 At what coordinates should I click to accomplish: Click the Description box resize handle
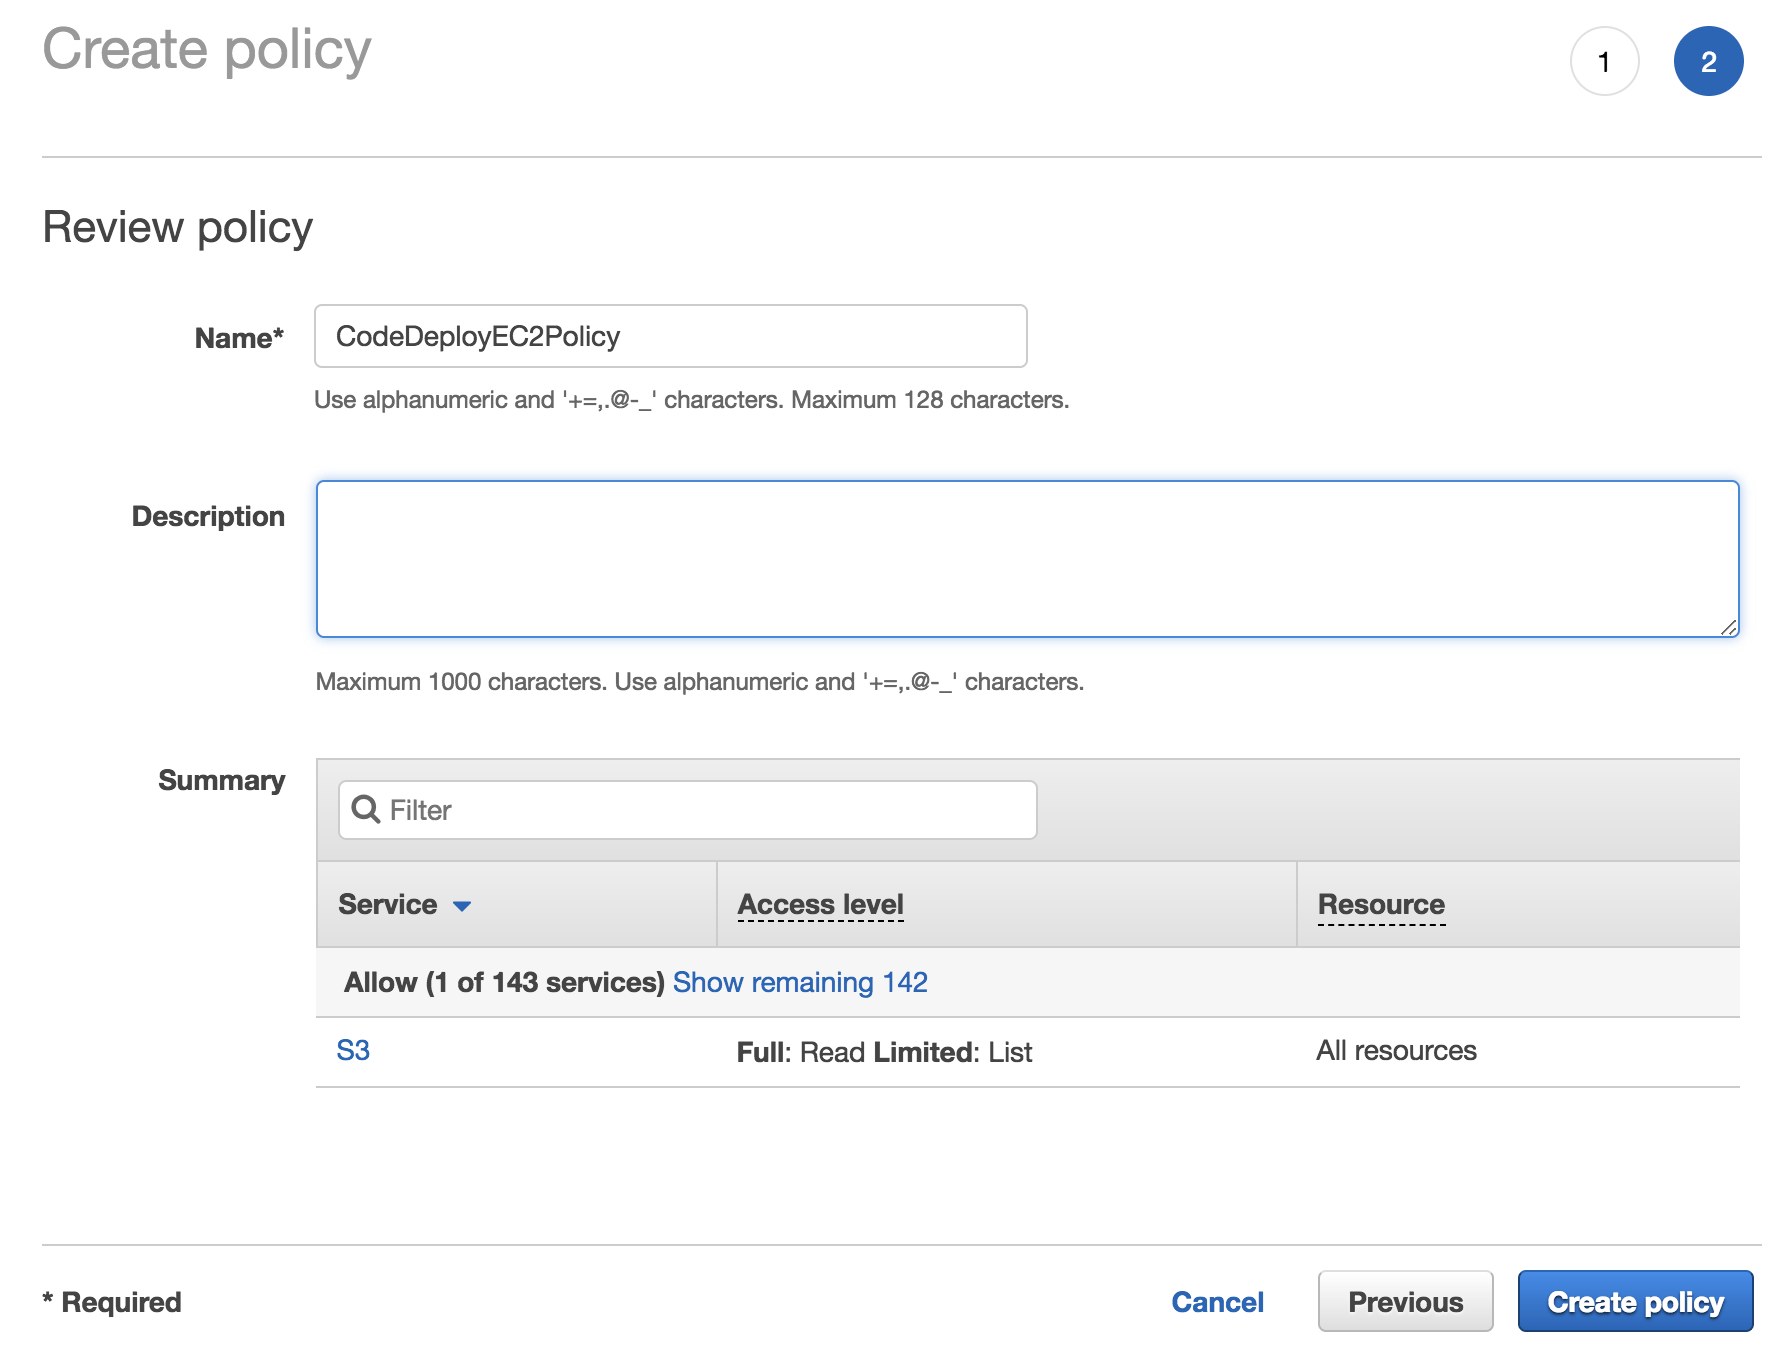click(x=1729, y=627)
